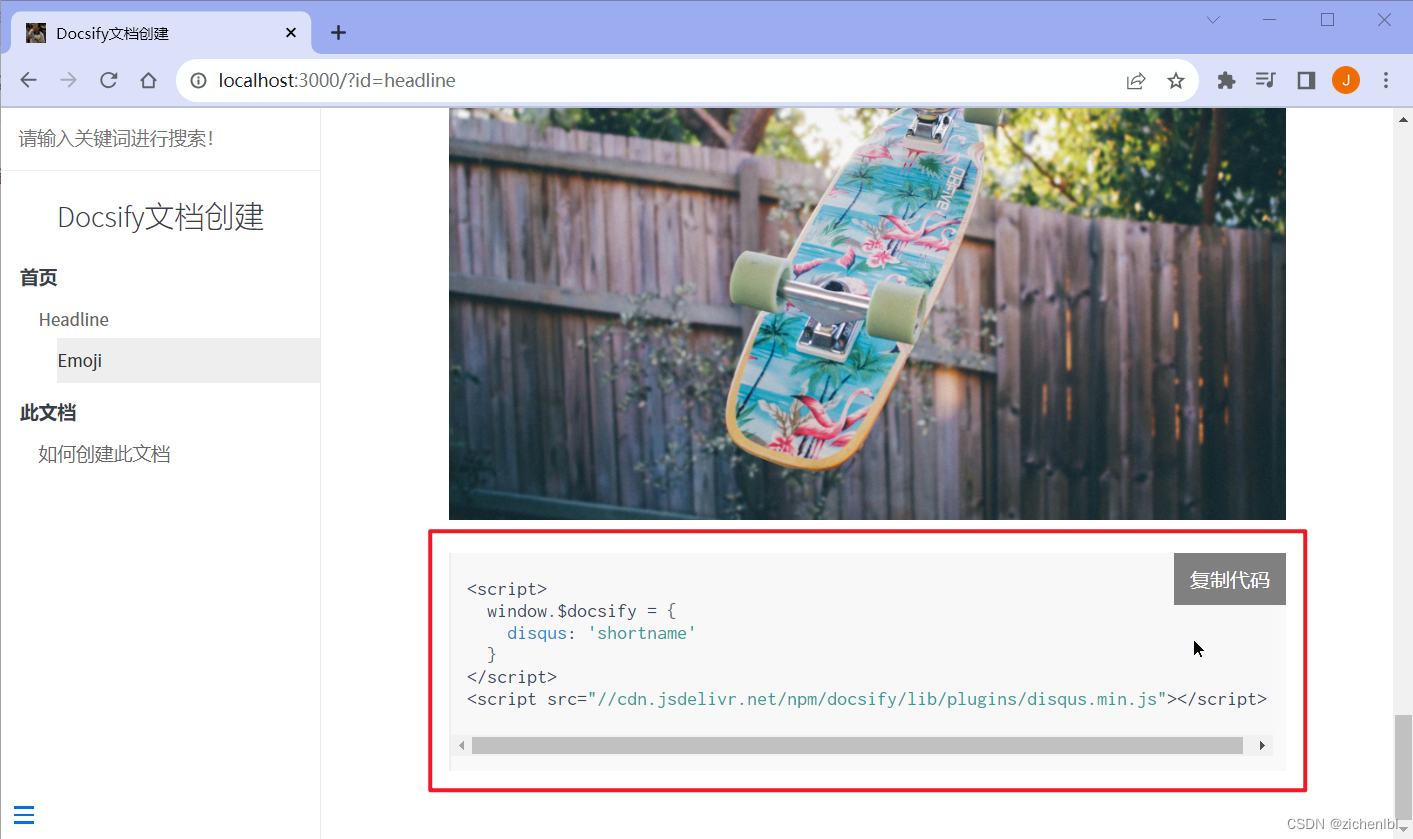Open the browser home page
The width and height of the screenshot is (1413, 839).
click(x=148, y=81)
